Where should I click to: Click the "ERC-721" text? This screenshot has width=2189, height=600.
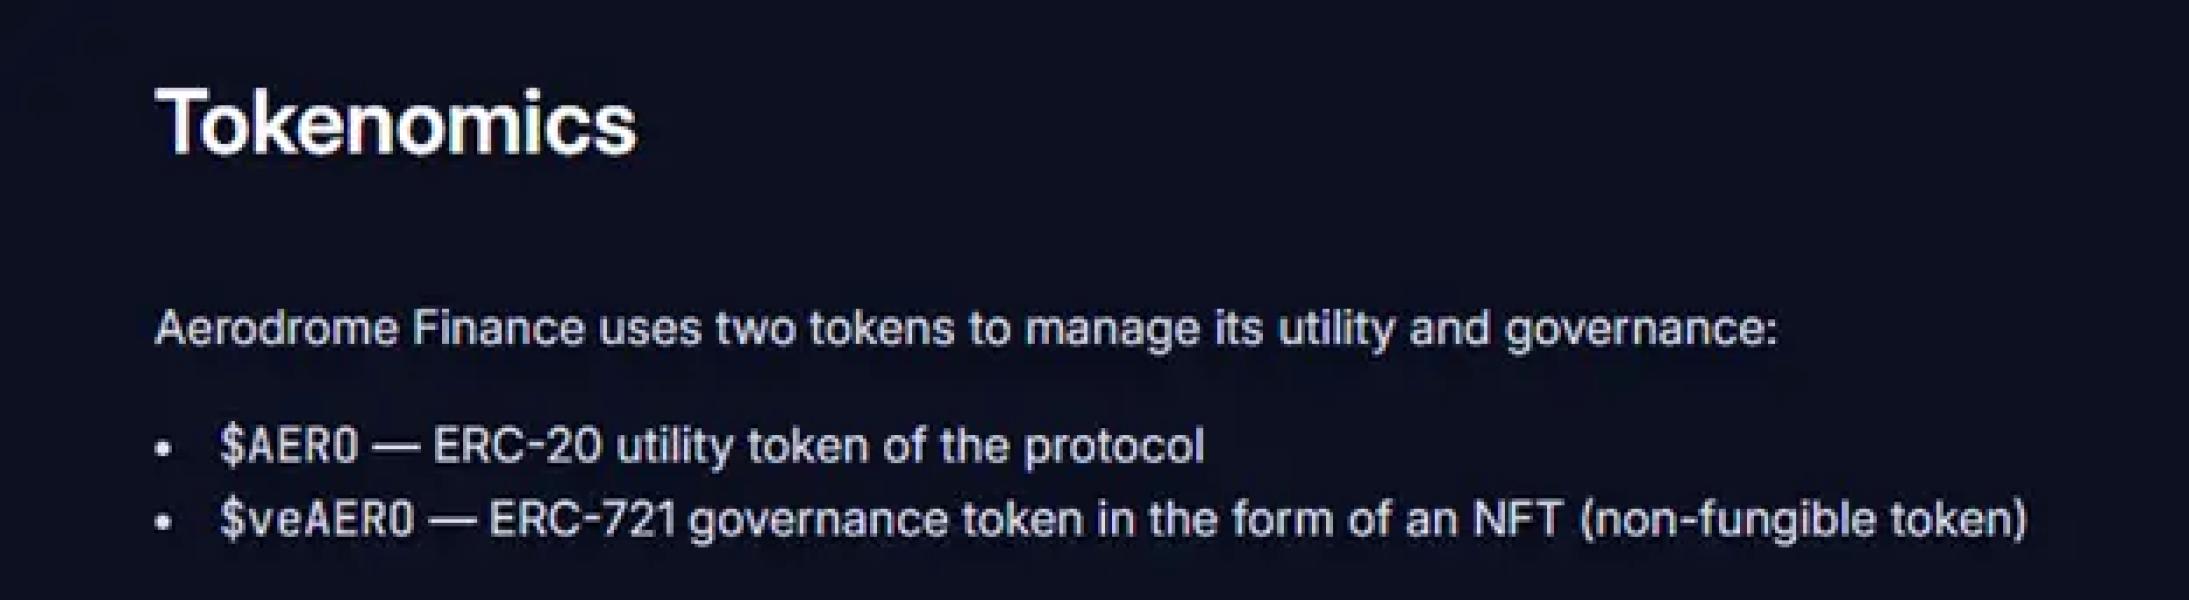pos(582,520)
